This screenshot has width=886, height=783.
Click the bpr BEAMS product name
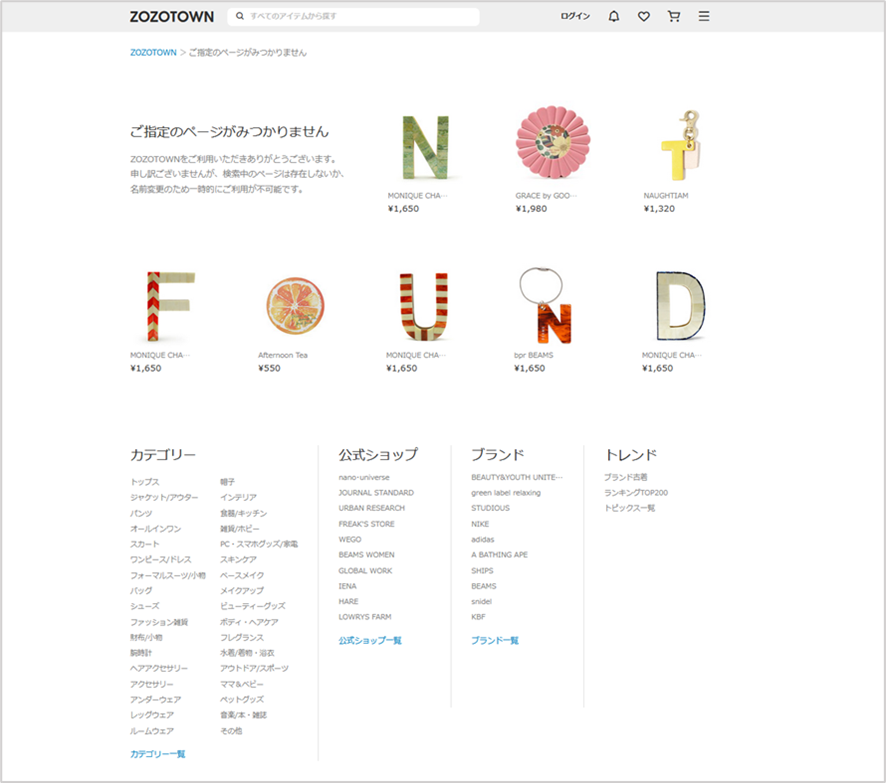(x=533, y=355)
